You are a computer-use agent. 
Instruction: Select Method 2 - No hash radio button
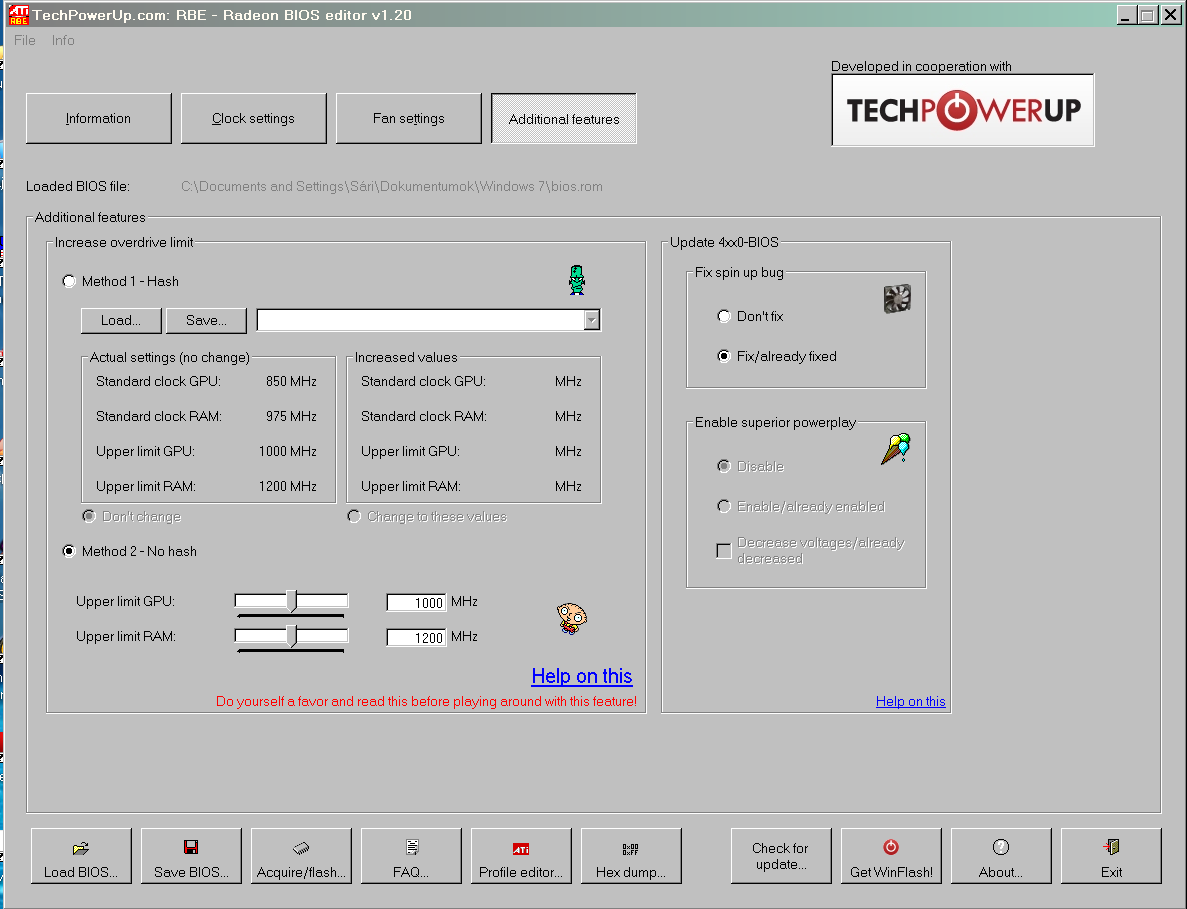[x=69, y=551]
